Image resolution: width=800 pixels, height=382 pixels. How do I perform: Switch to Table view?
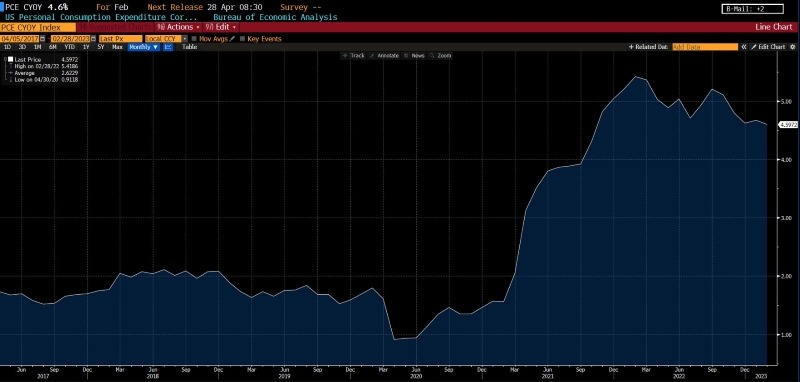point(190,47)
